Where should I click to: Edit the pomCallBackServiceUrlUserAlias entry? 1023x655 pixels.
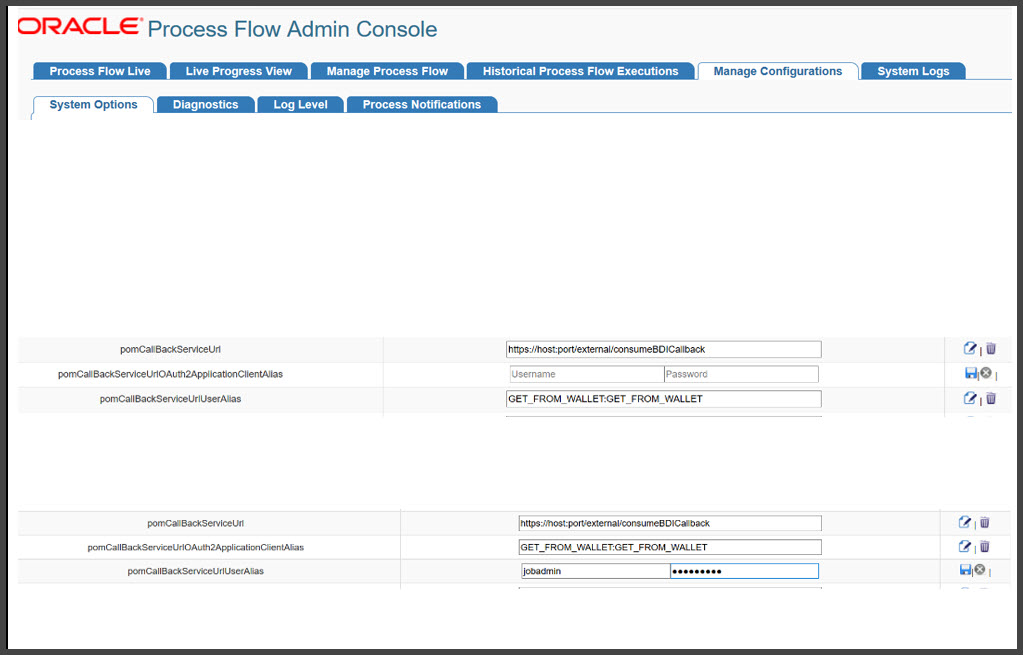click(x=969, y=398)
